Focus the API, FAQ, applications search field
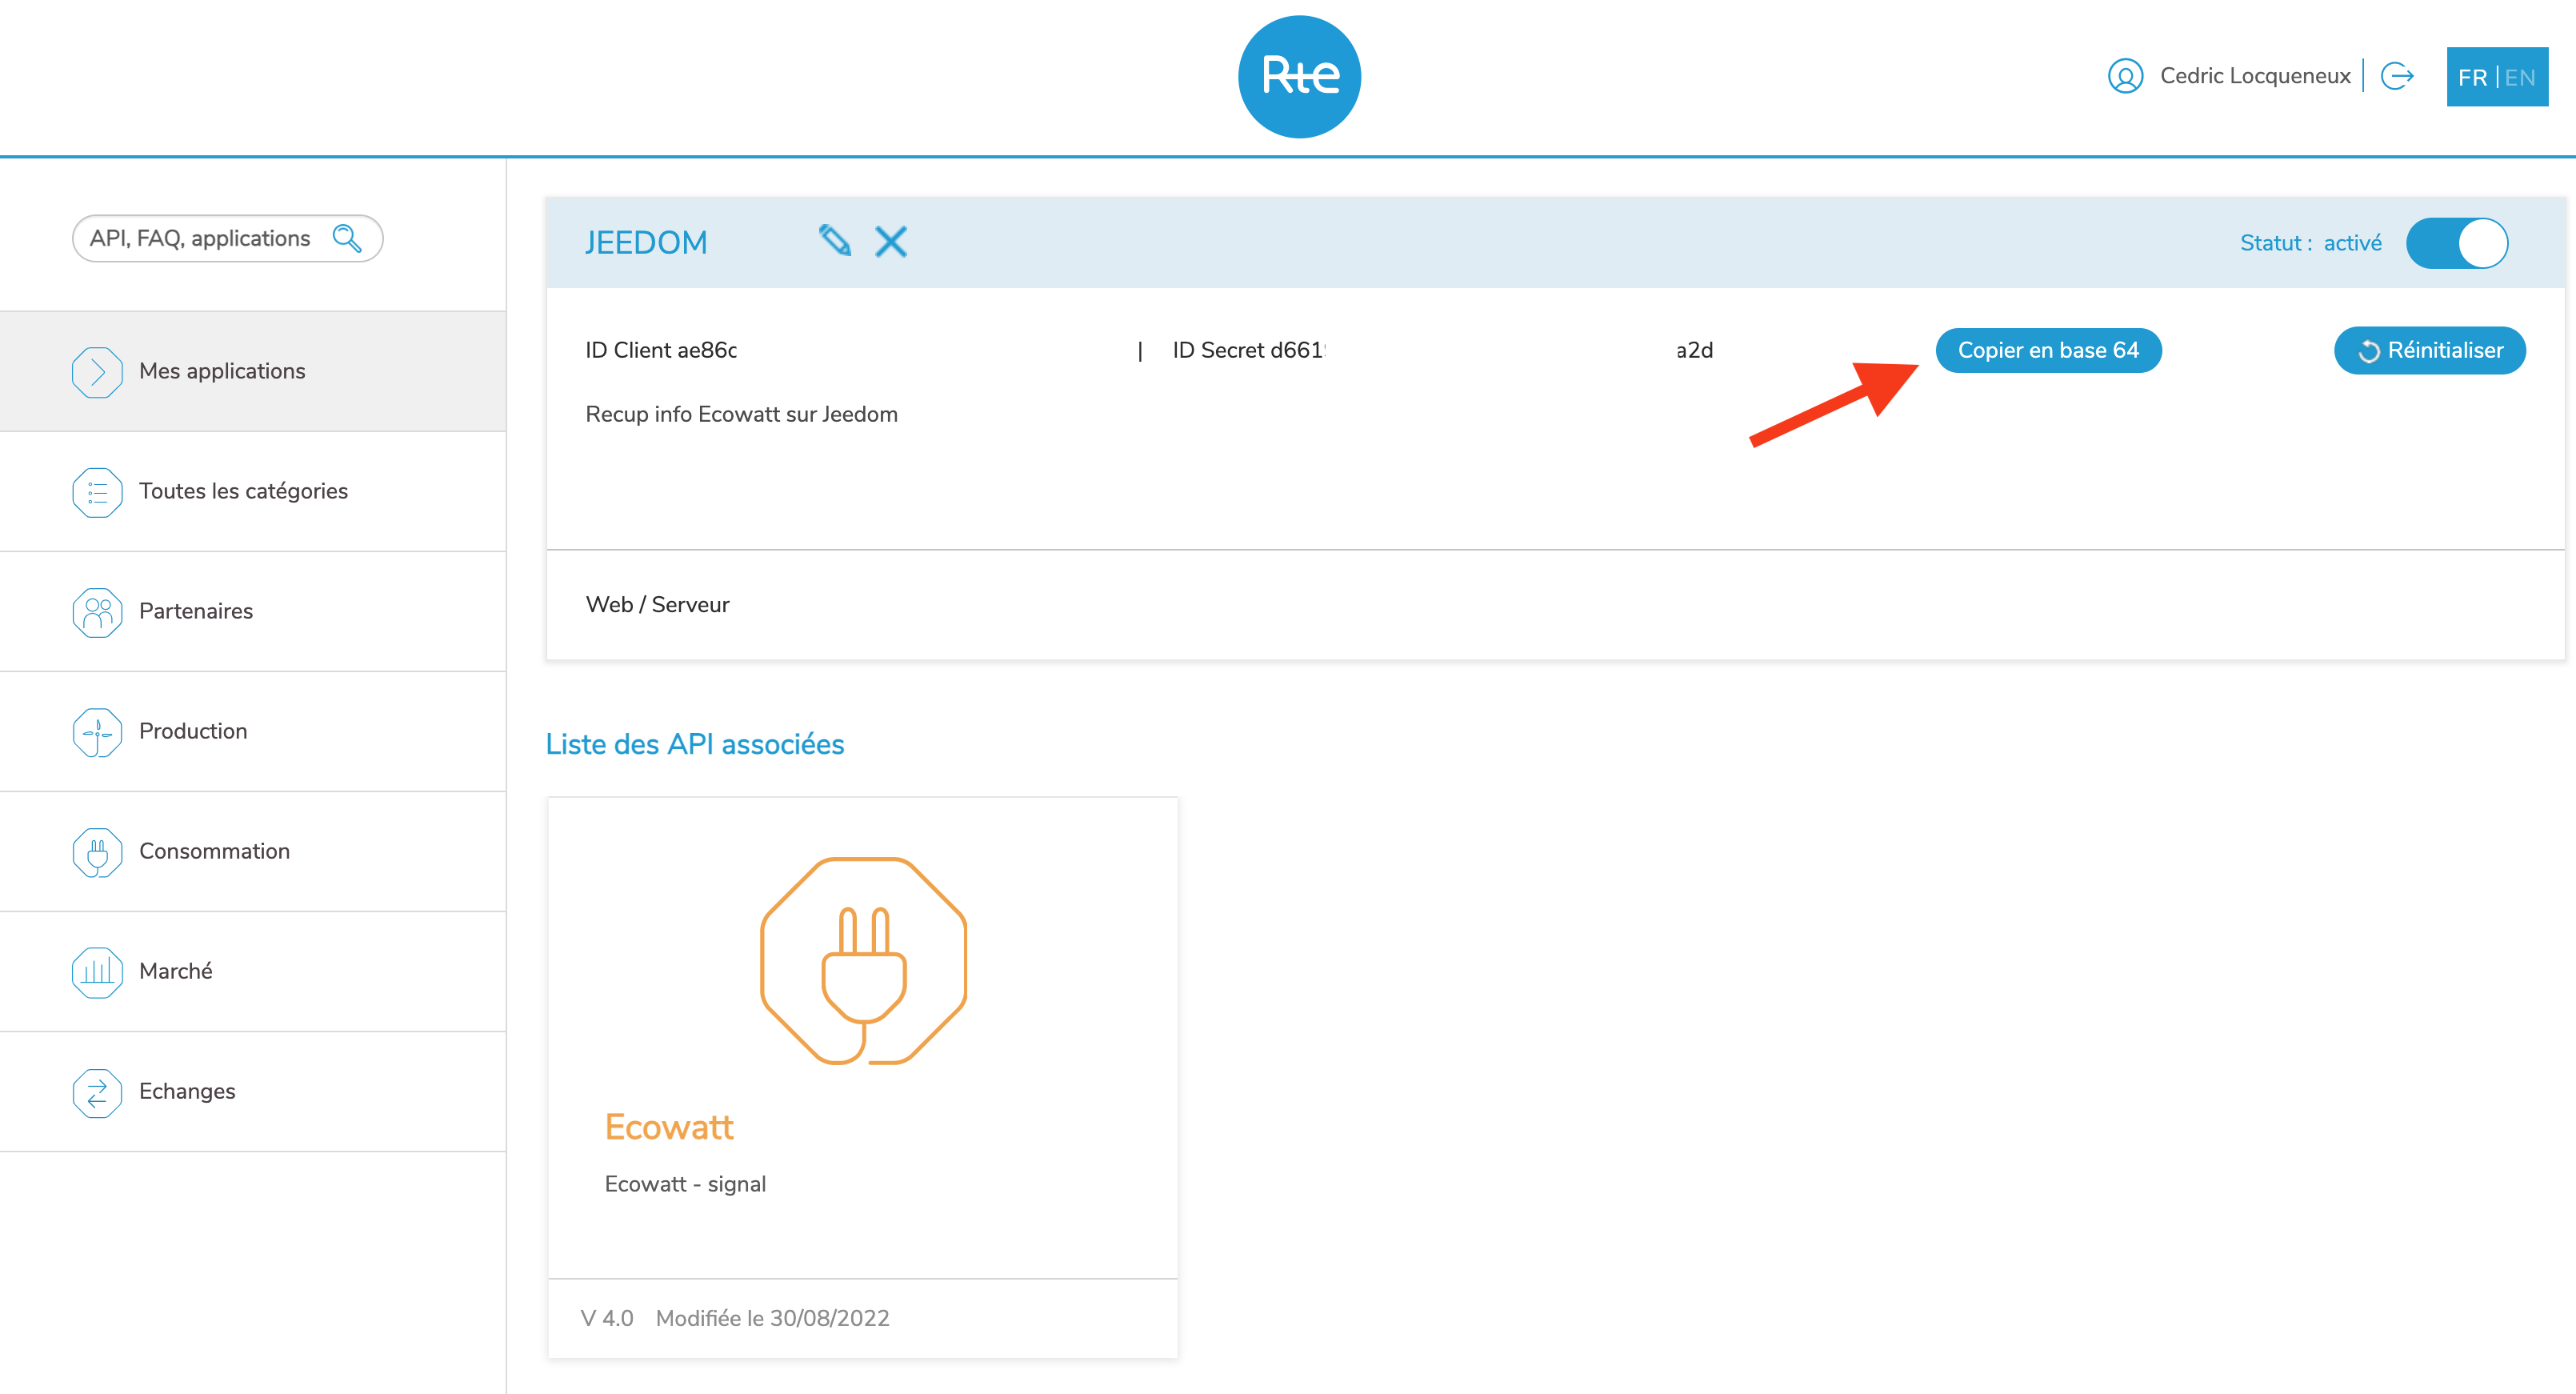The width and height of the screenshot is (2576, 1394). [x=227, y=238]
